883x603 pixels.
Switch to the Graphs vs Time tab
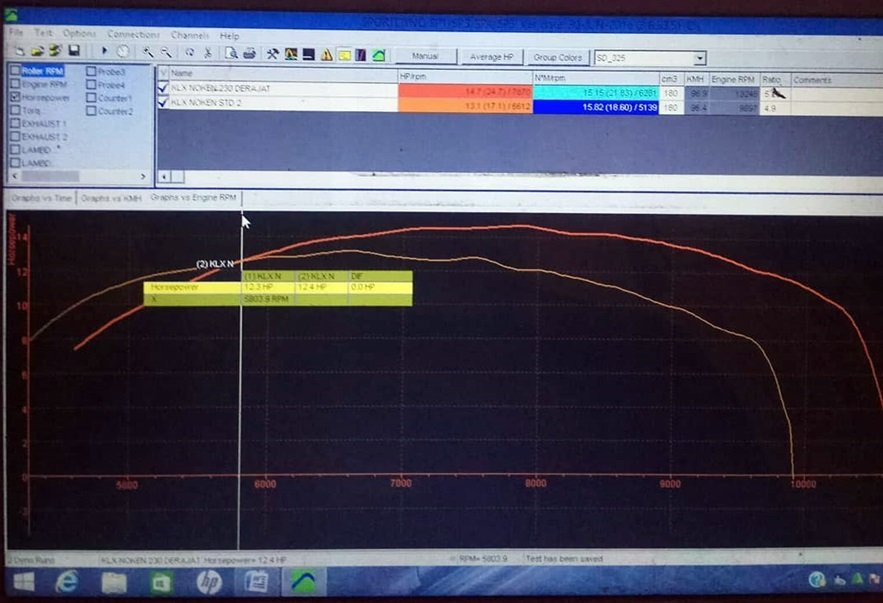41,198
